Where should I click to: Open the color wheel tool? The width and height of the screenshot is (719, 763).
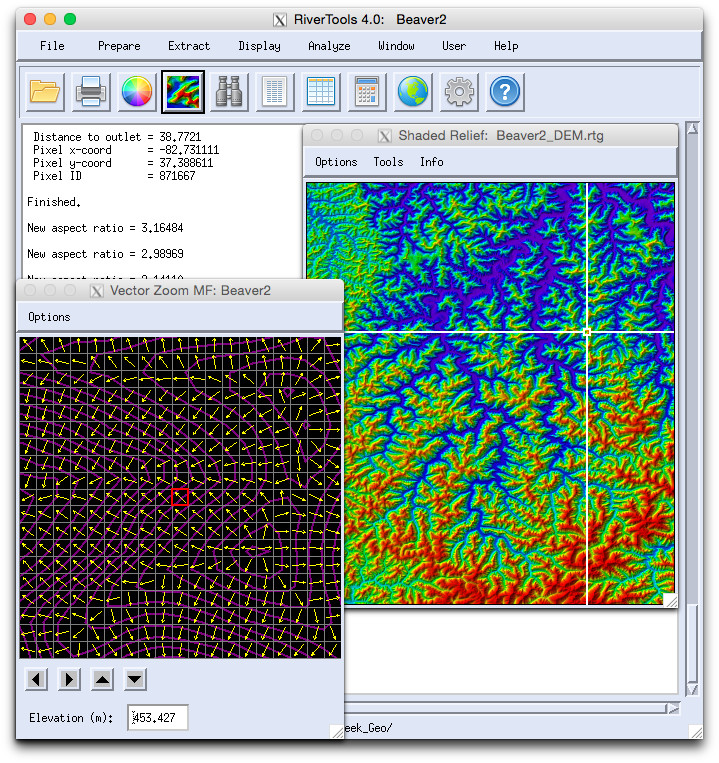coord(137,92)
